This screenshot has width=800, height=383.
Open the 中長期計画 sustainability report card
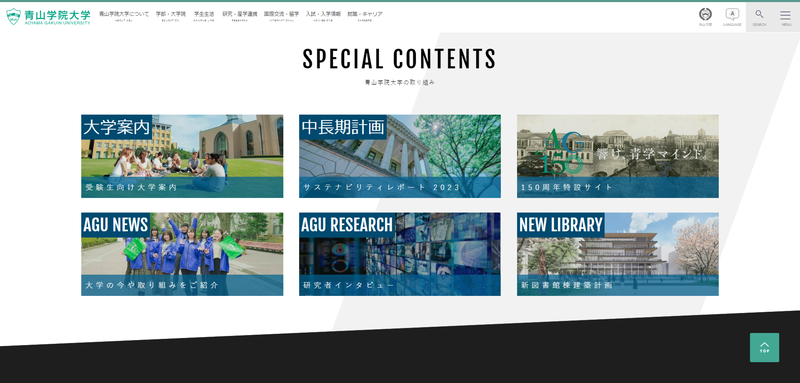(400, 156)
